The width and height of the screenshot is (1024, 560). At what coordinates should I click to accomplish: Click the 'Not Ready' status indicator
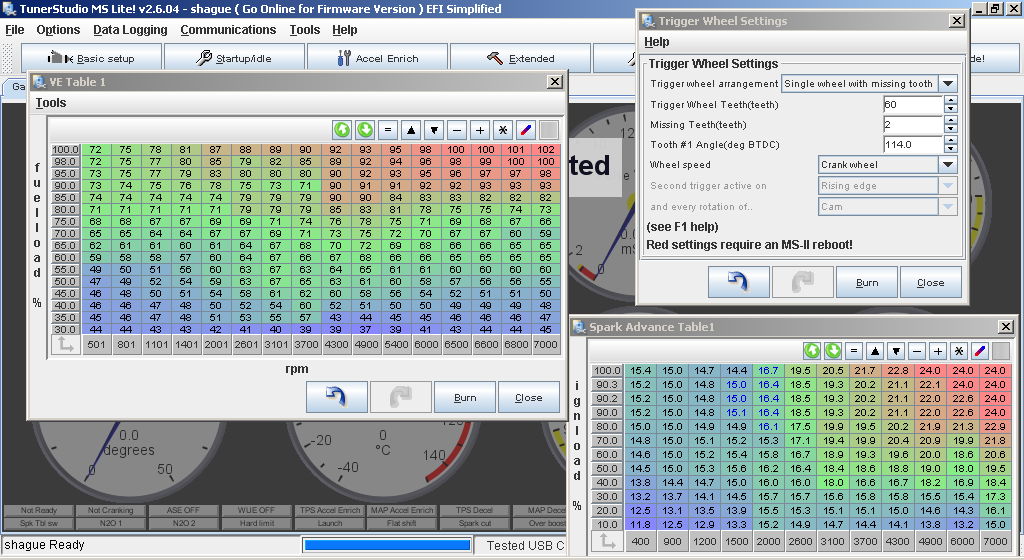tap(39, 510)
